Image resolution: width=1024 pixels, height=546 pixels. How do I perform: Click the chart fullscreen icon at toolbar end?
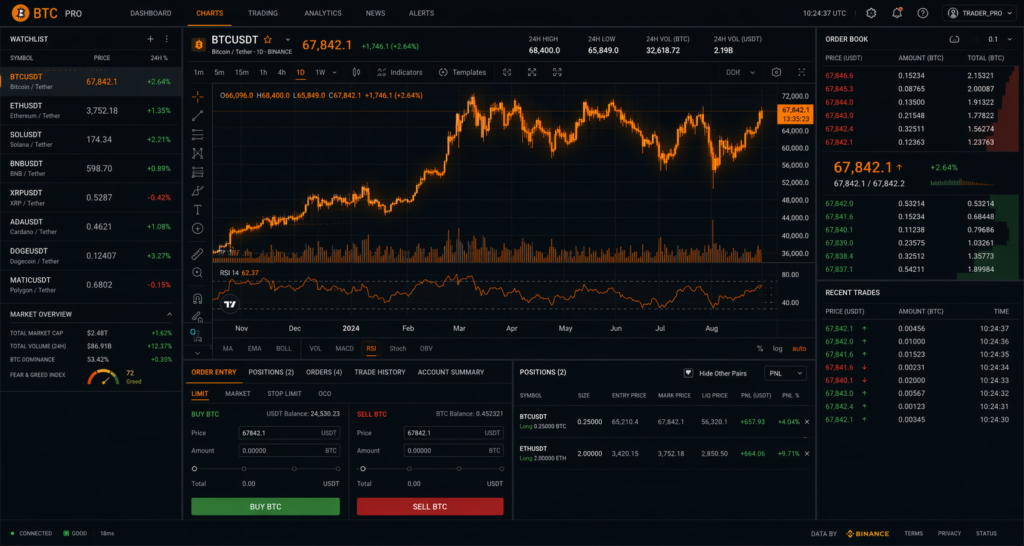pos(801,72)
